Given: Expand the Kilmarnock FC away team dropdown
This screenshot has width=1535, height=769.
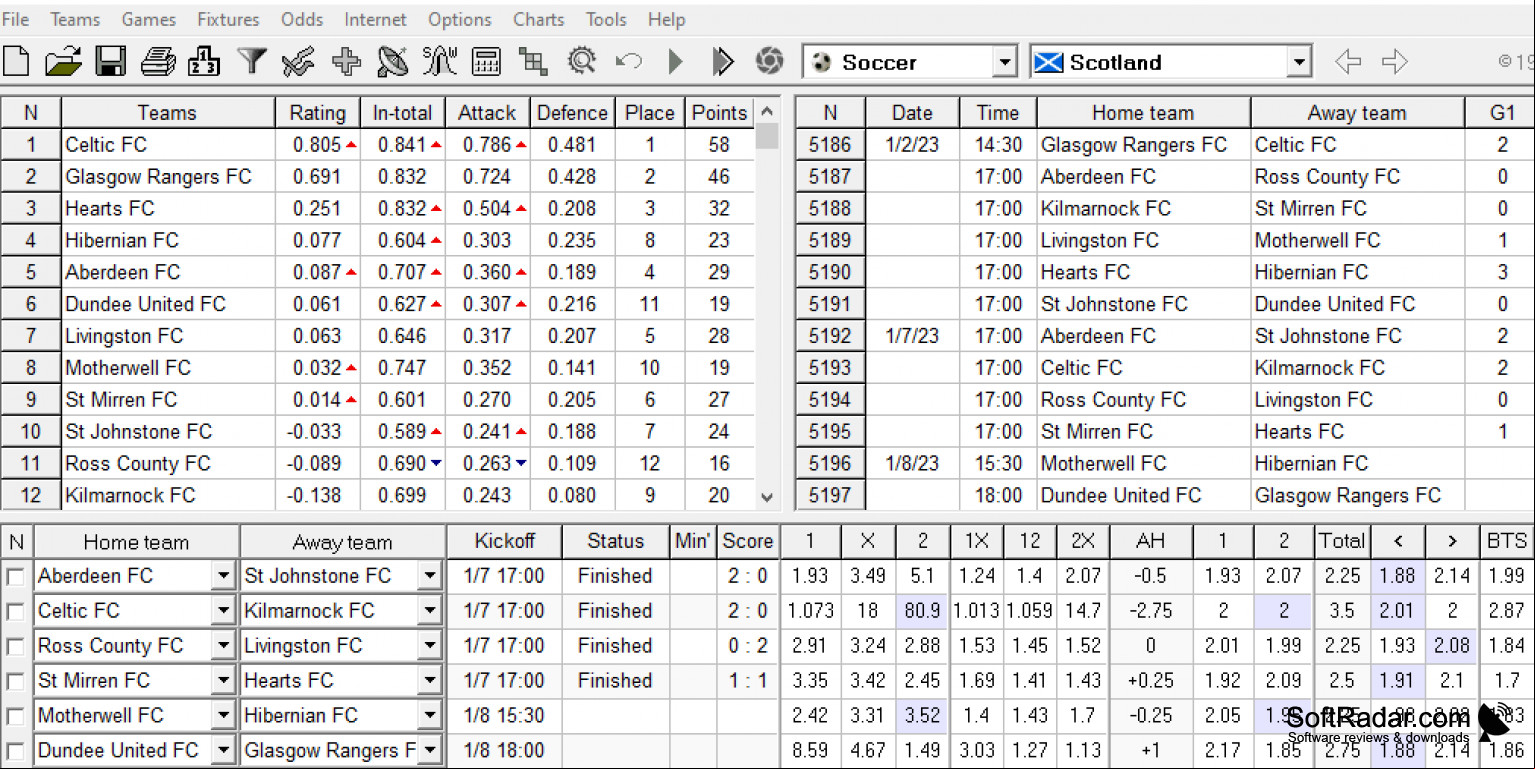Looking at the screenshot, I should (430, 611).
